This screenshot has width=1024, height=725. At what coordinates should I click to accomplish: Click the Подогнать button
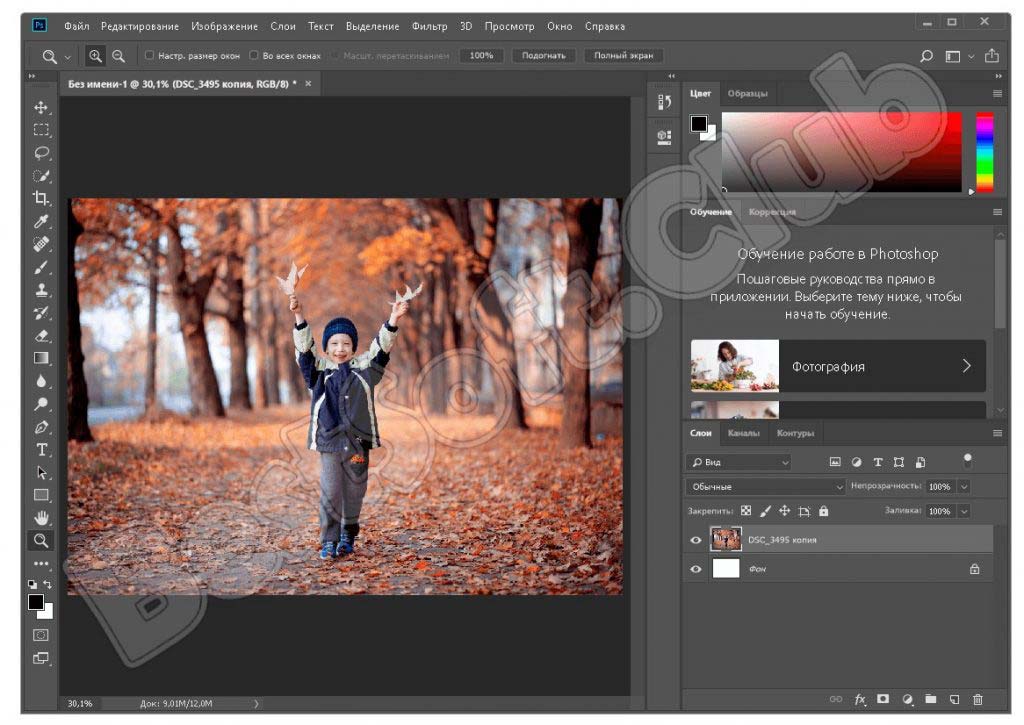[x=544, y=56]
